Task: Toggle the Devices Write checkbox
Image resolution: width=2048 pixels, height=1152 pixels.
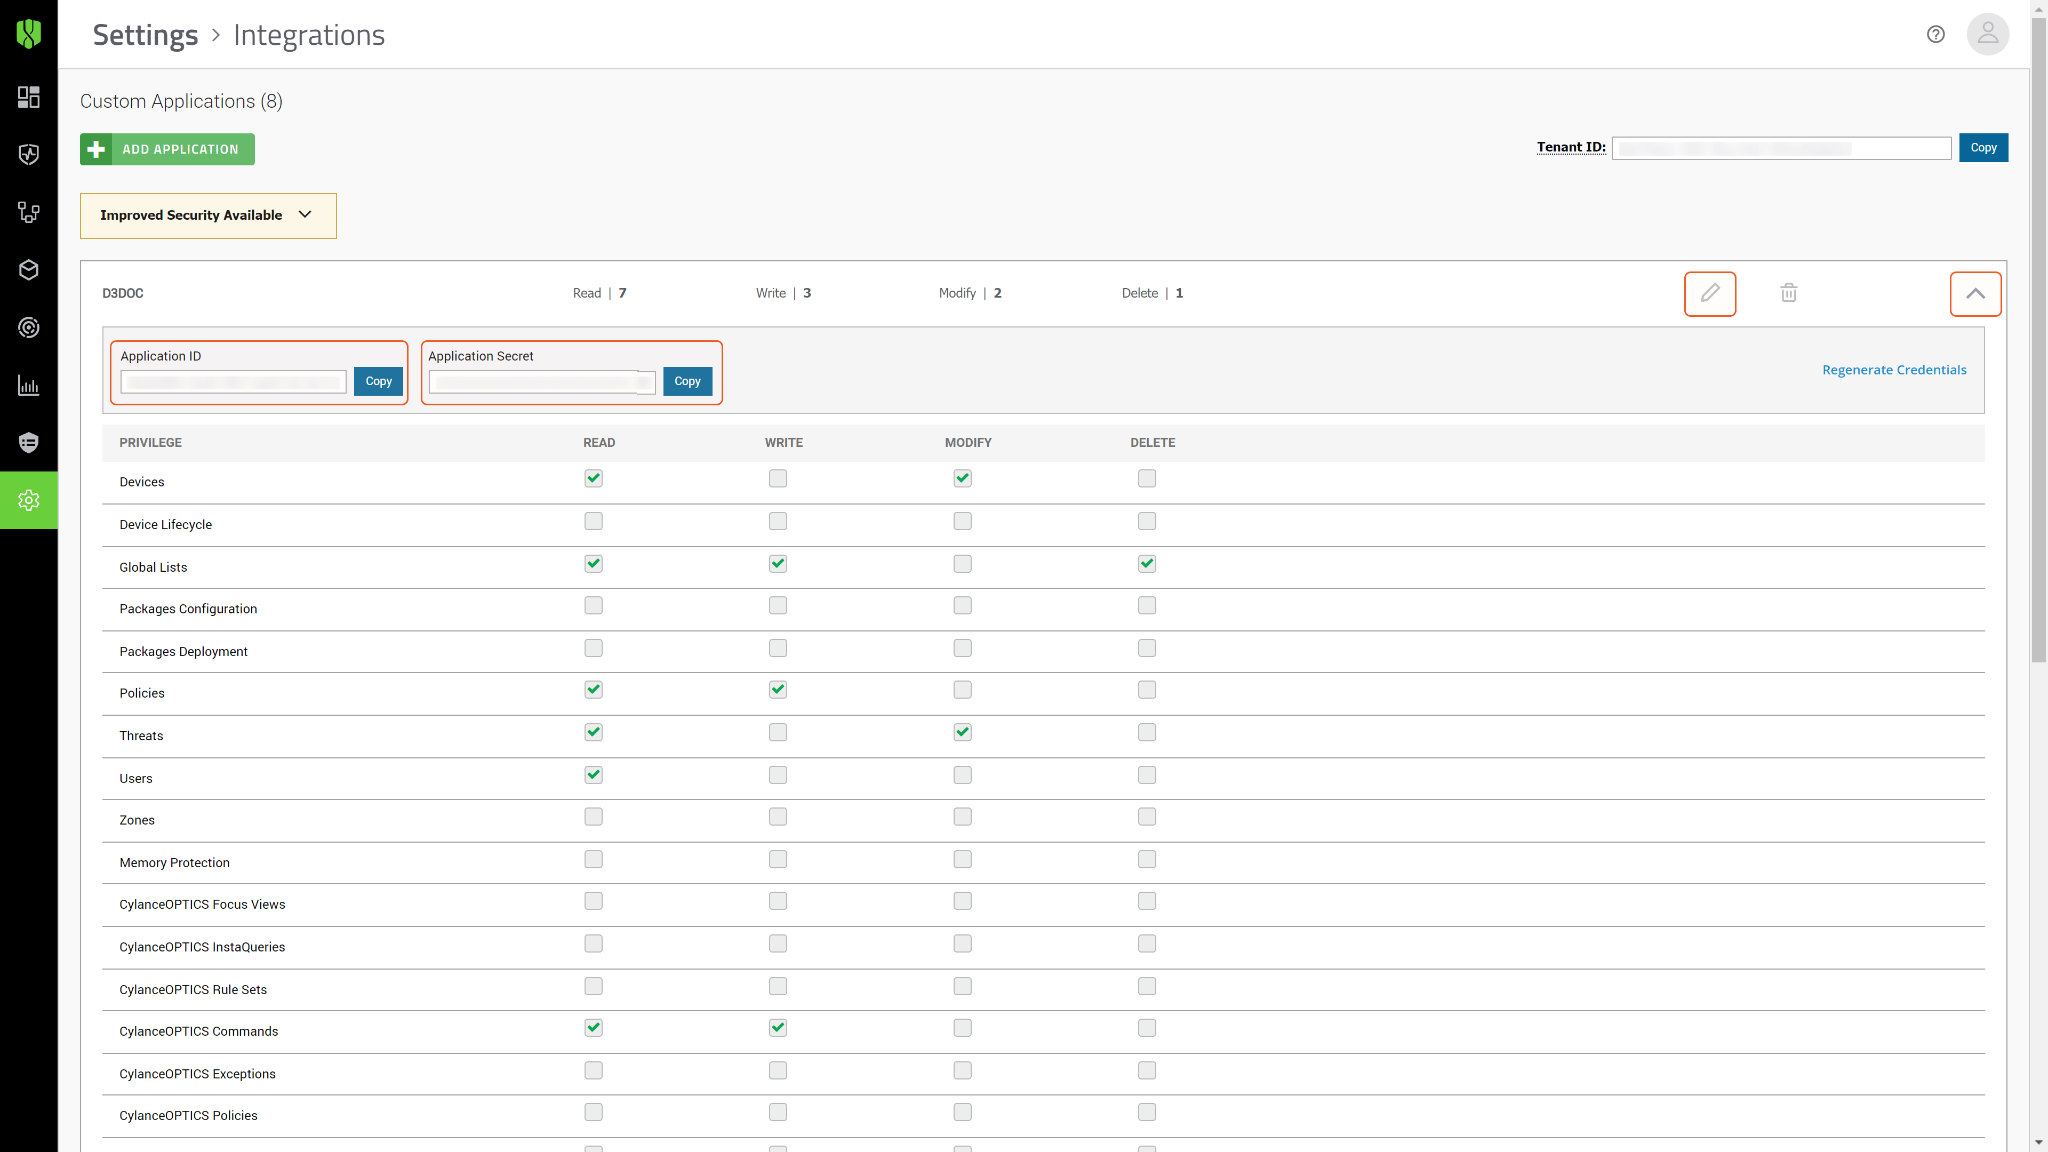Action: (x=778, y=479)
